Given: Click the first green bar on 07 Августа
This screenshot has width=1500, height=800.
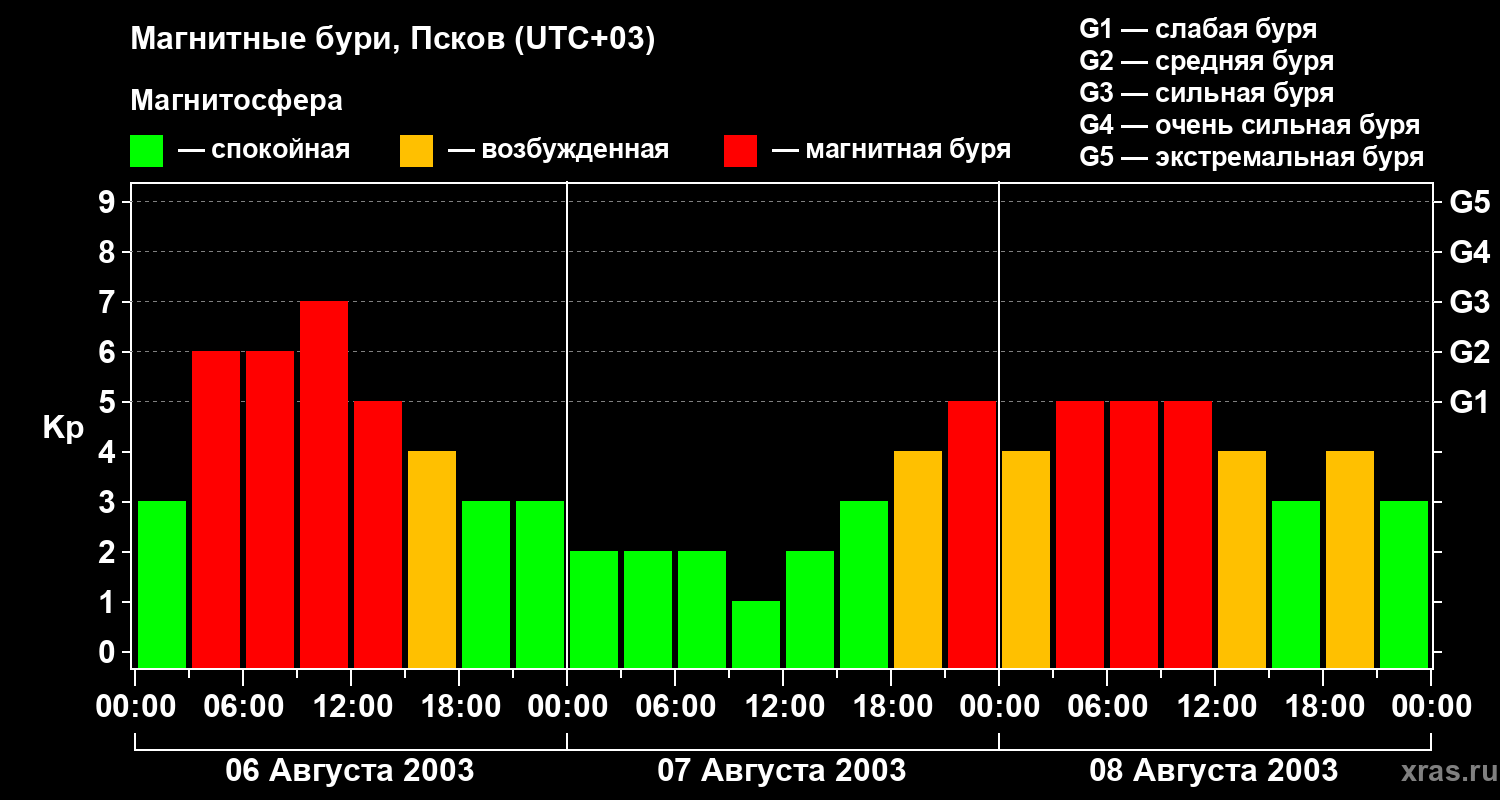Looking at the screenshot, I should [x=594, y=610].
